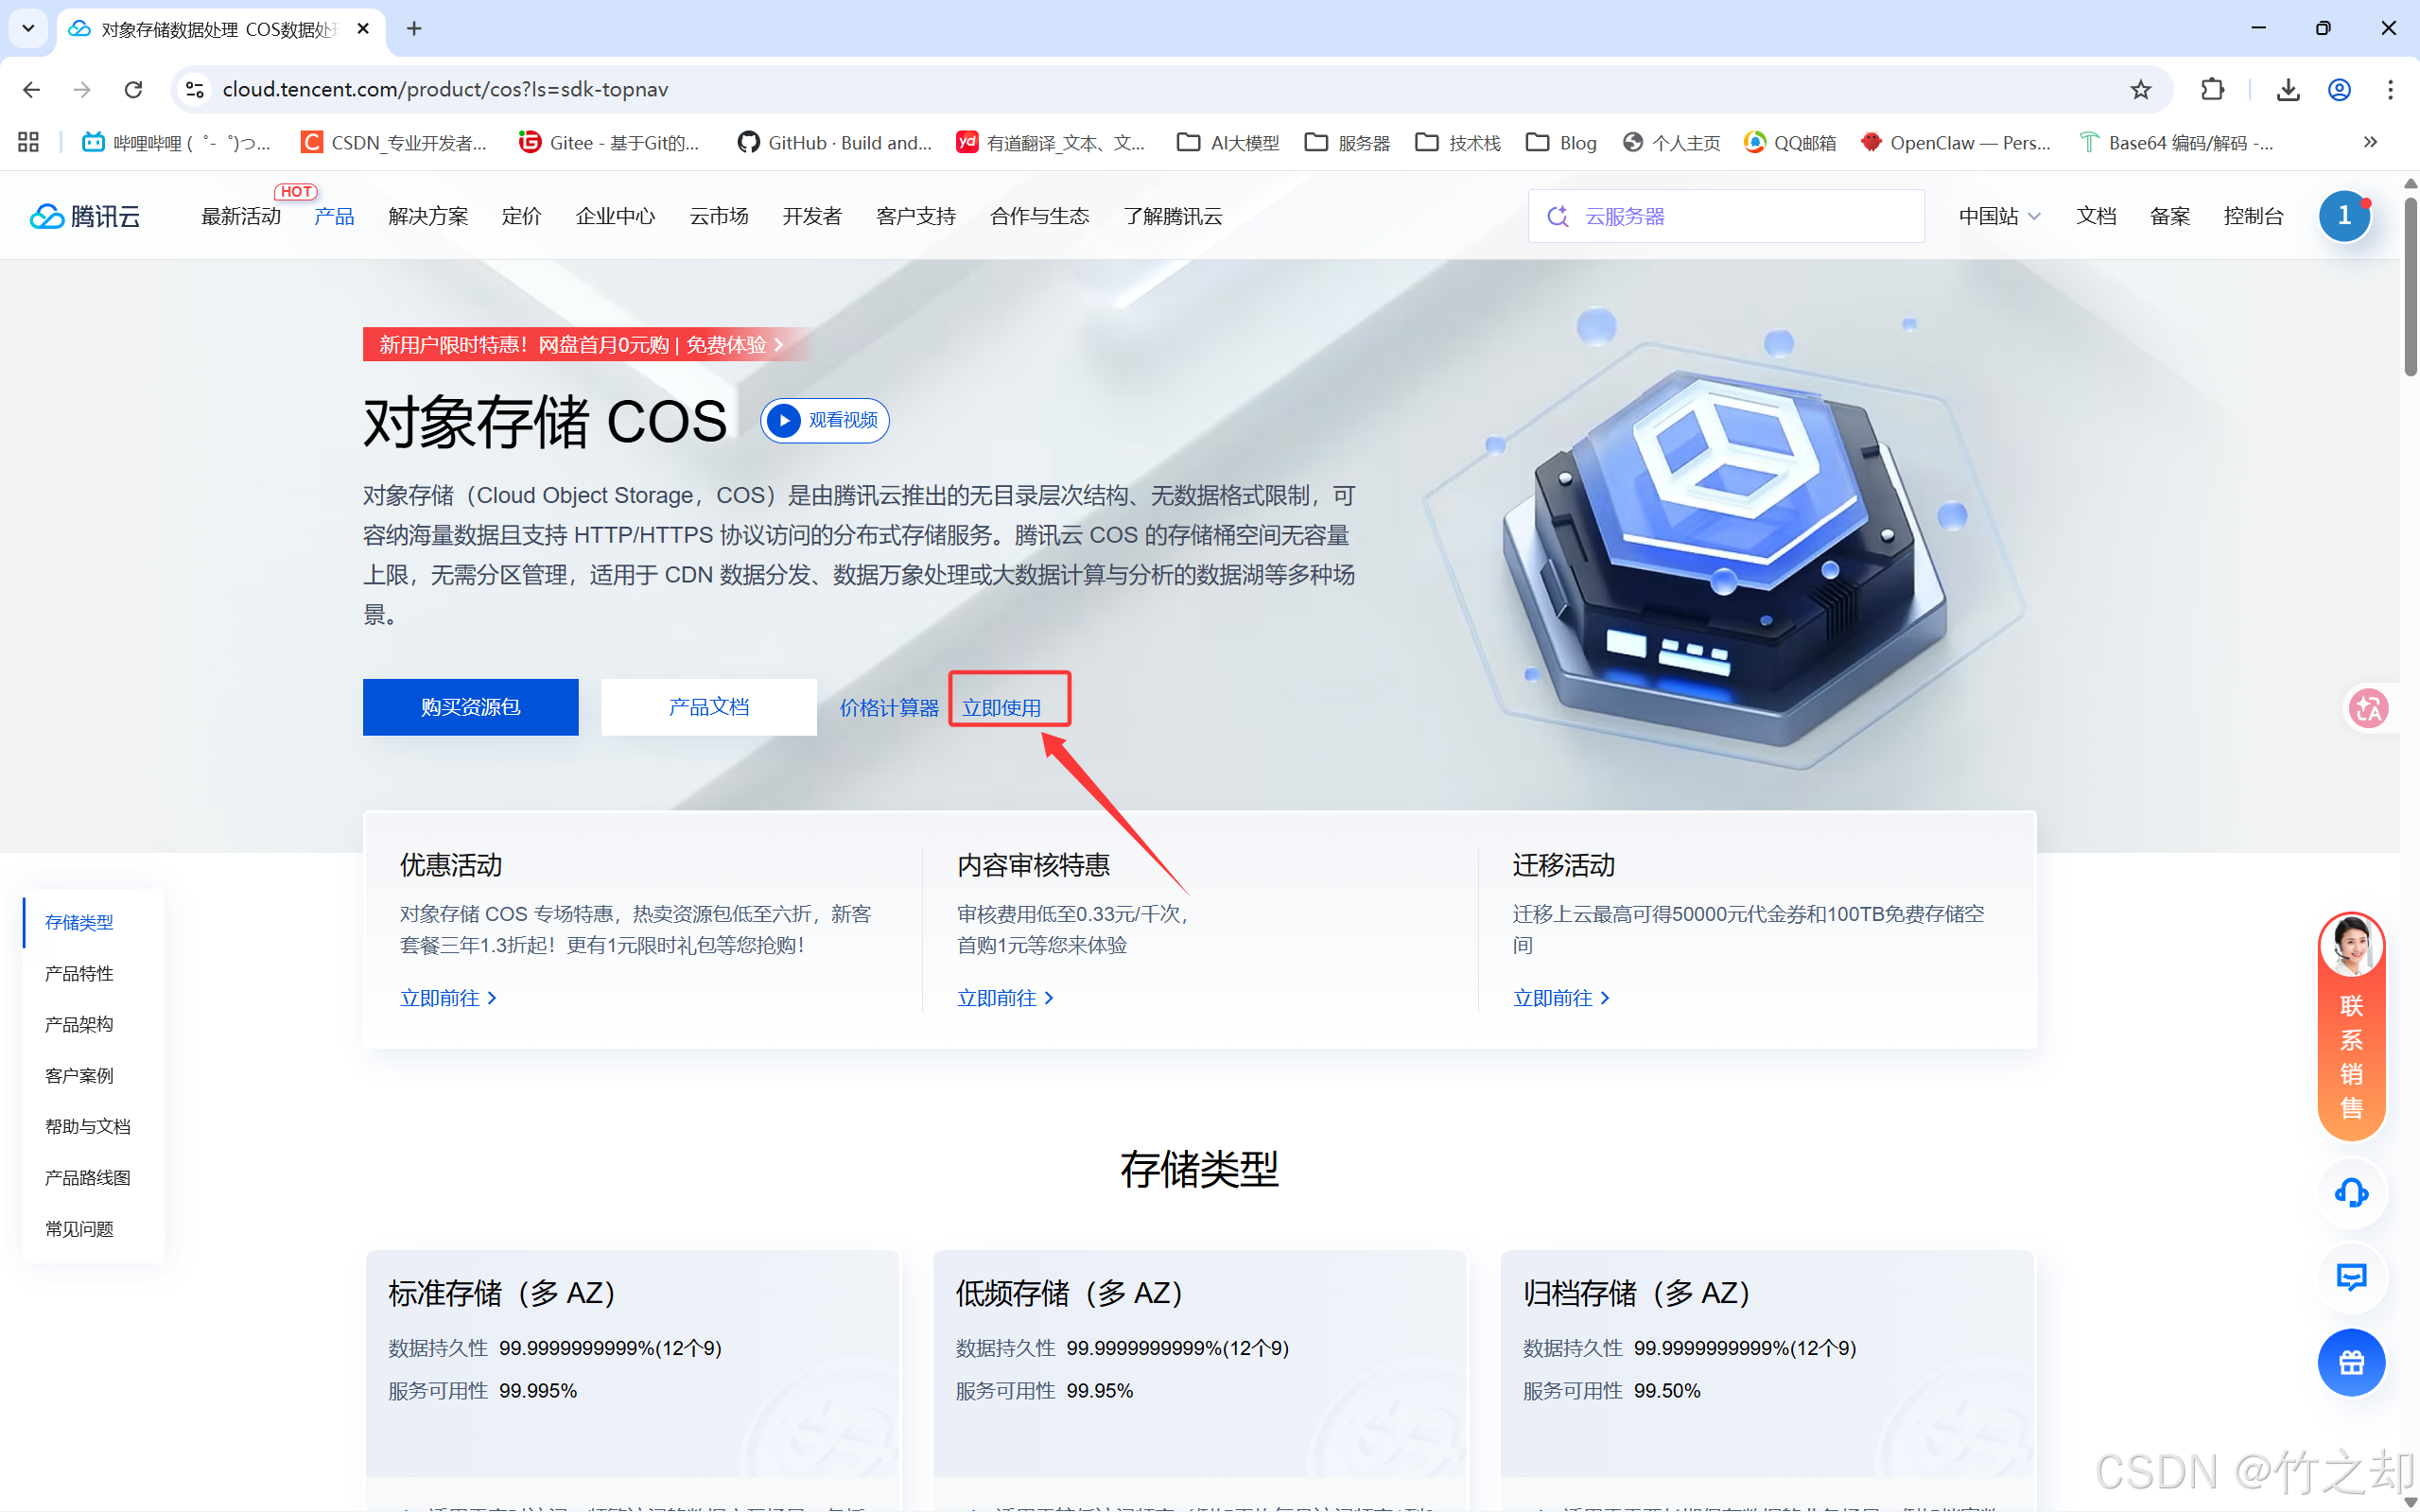Open the Blog bookmark folder
The width and height of the screenshot is (2420, 1512).
(x=1561, y=143)
